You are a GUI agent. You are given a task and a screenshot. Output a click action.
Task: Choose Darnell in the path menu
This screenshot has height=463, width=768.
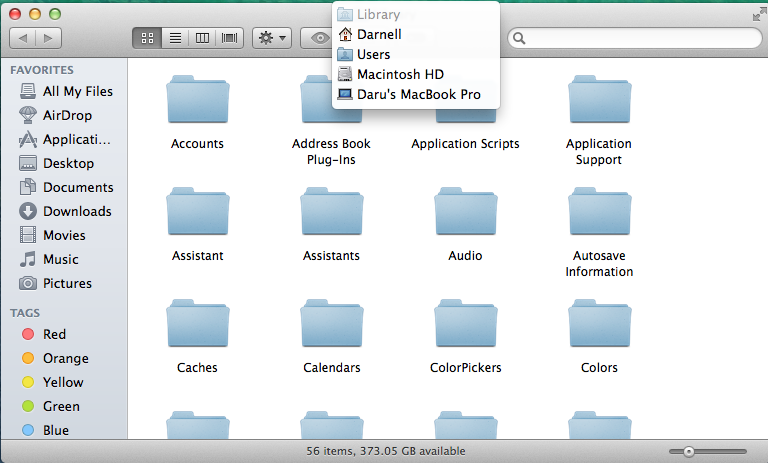click(416, 34)
